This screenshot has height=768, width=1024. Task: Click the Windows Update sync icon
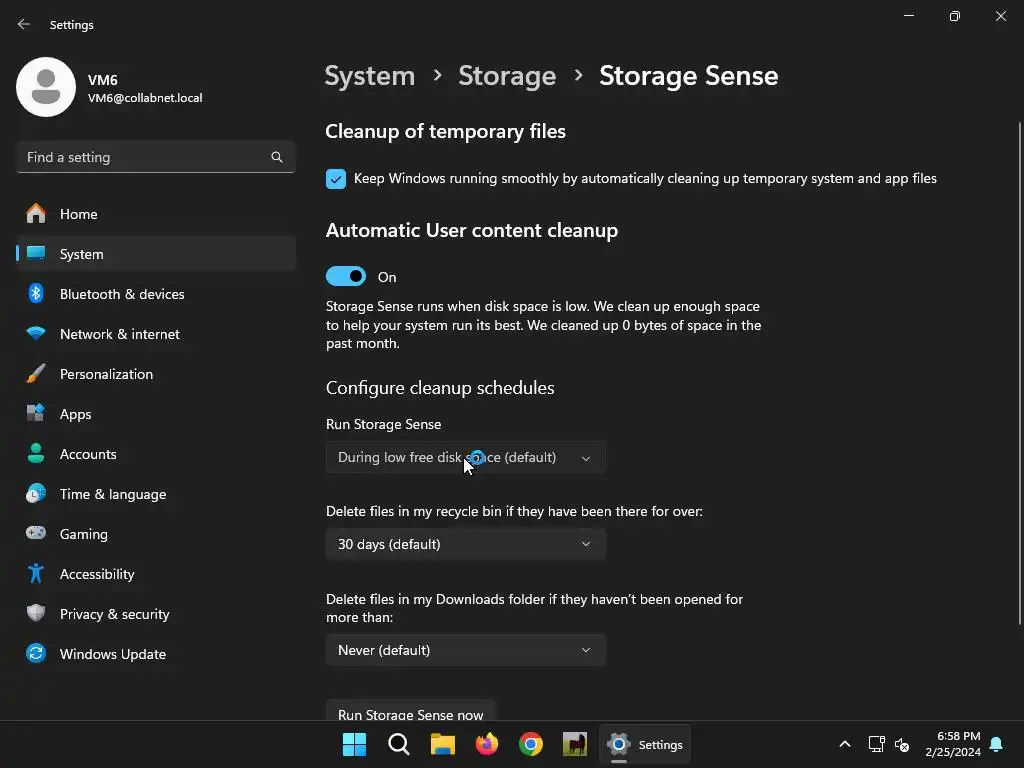point(36,654)
